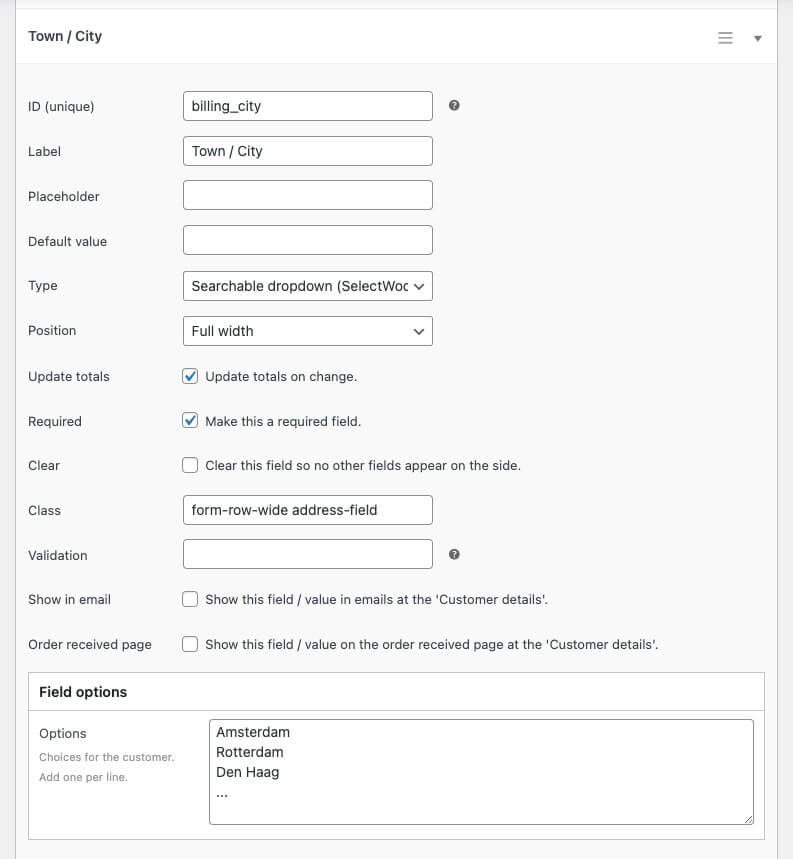The image size is (793, 859).
Task: Collapse the Town / City panel arrow
Action: point(758,38)
